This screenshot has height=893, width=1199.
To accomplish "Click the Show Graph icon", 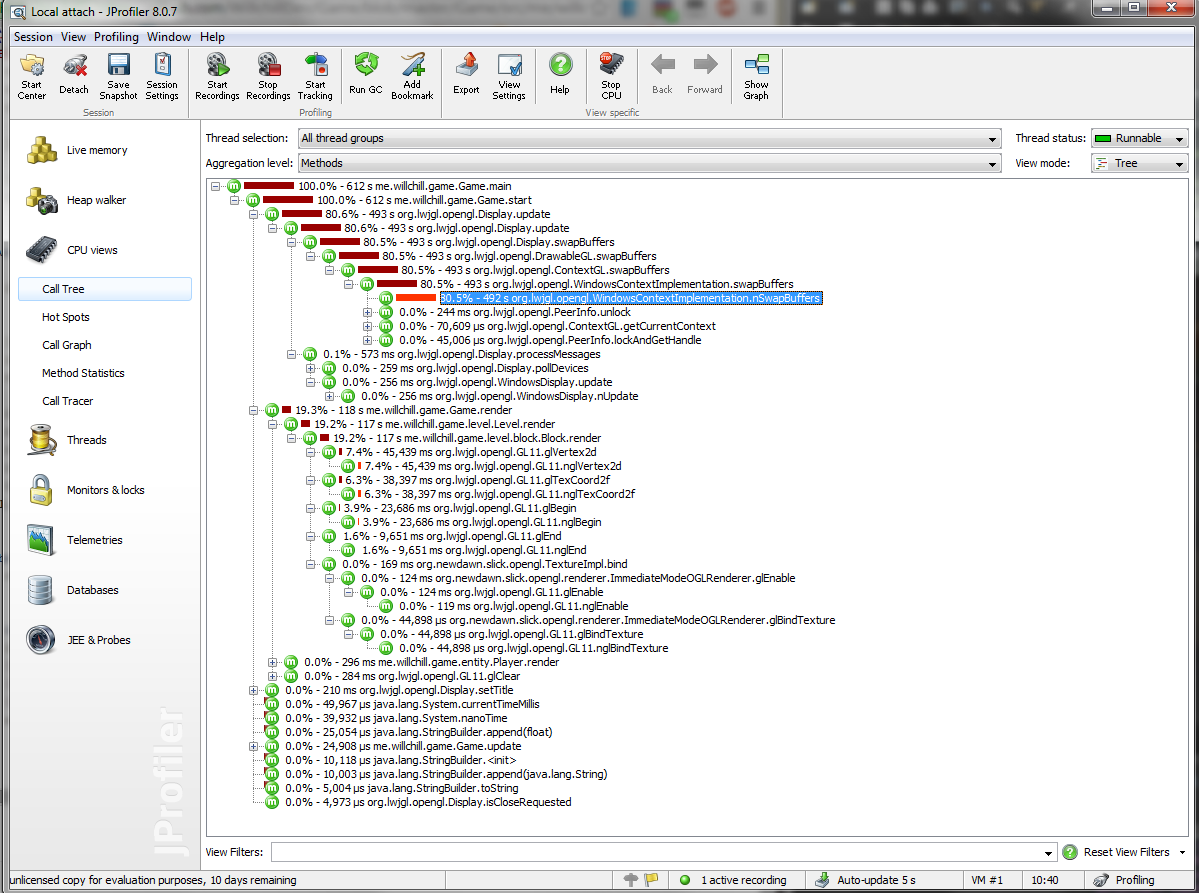I will [756, 76].
